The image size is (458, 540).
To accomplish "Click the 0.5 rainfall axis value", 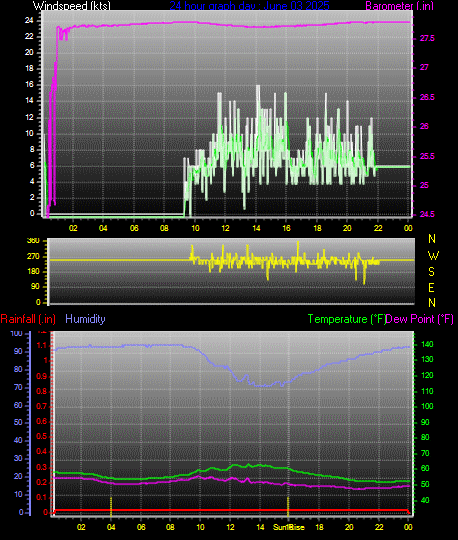I will point(42,436).
